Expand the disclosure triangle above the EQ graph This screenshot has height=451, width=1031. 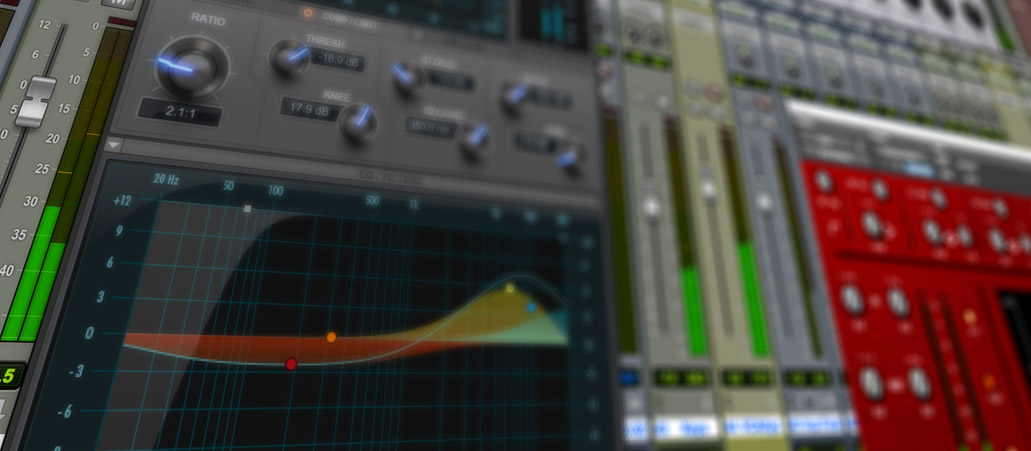[x=114, y=145]
